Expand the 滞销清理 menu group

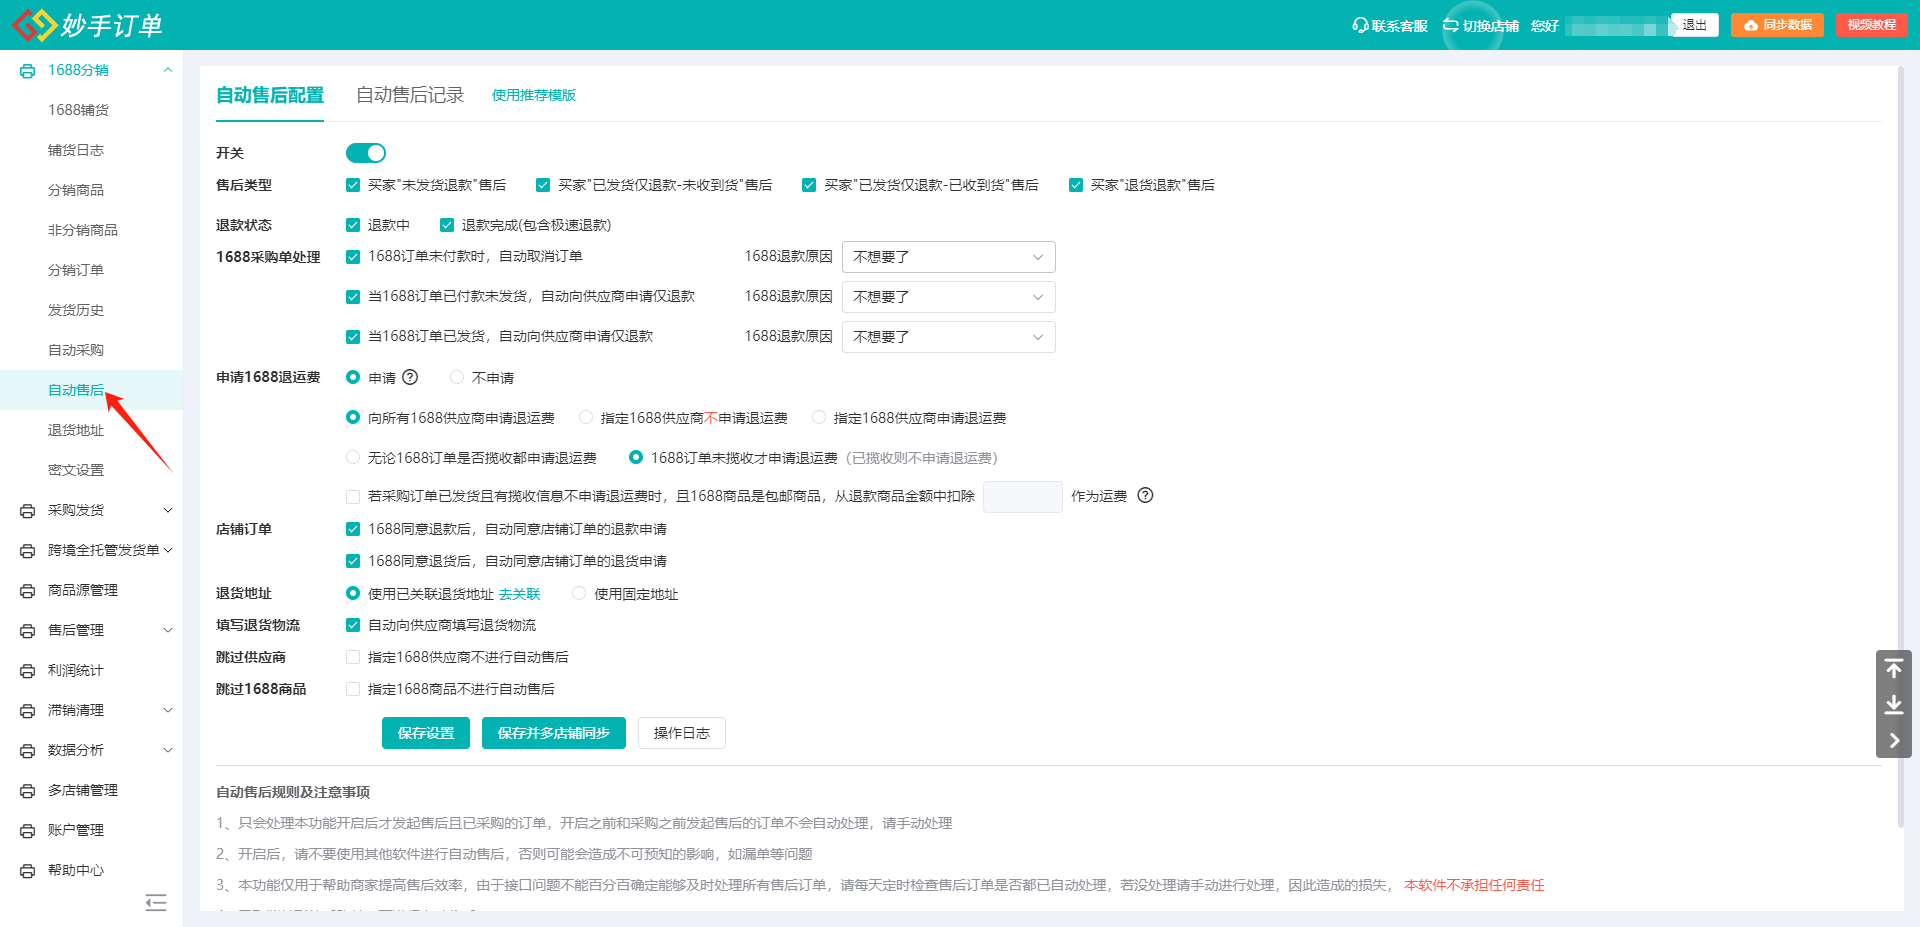pos(168,710)
